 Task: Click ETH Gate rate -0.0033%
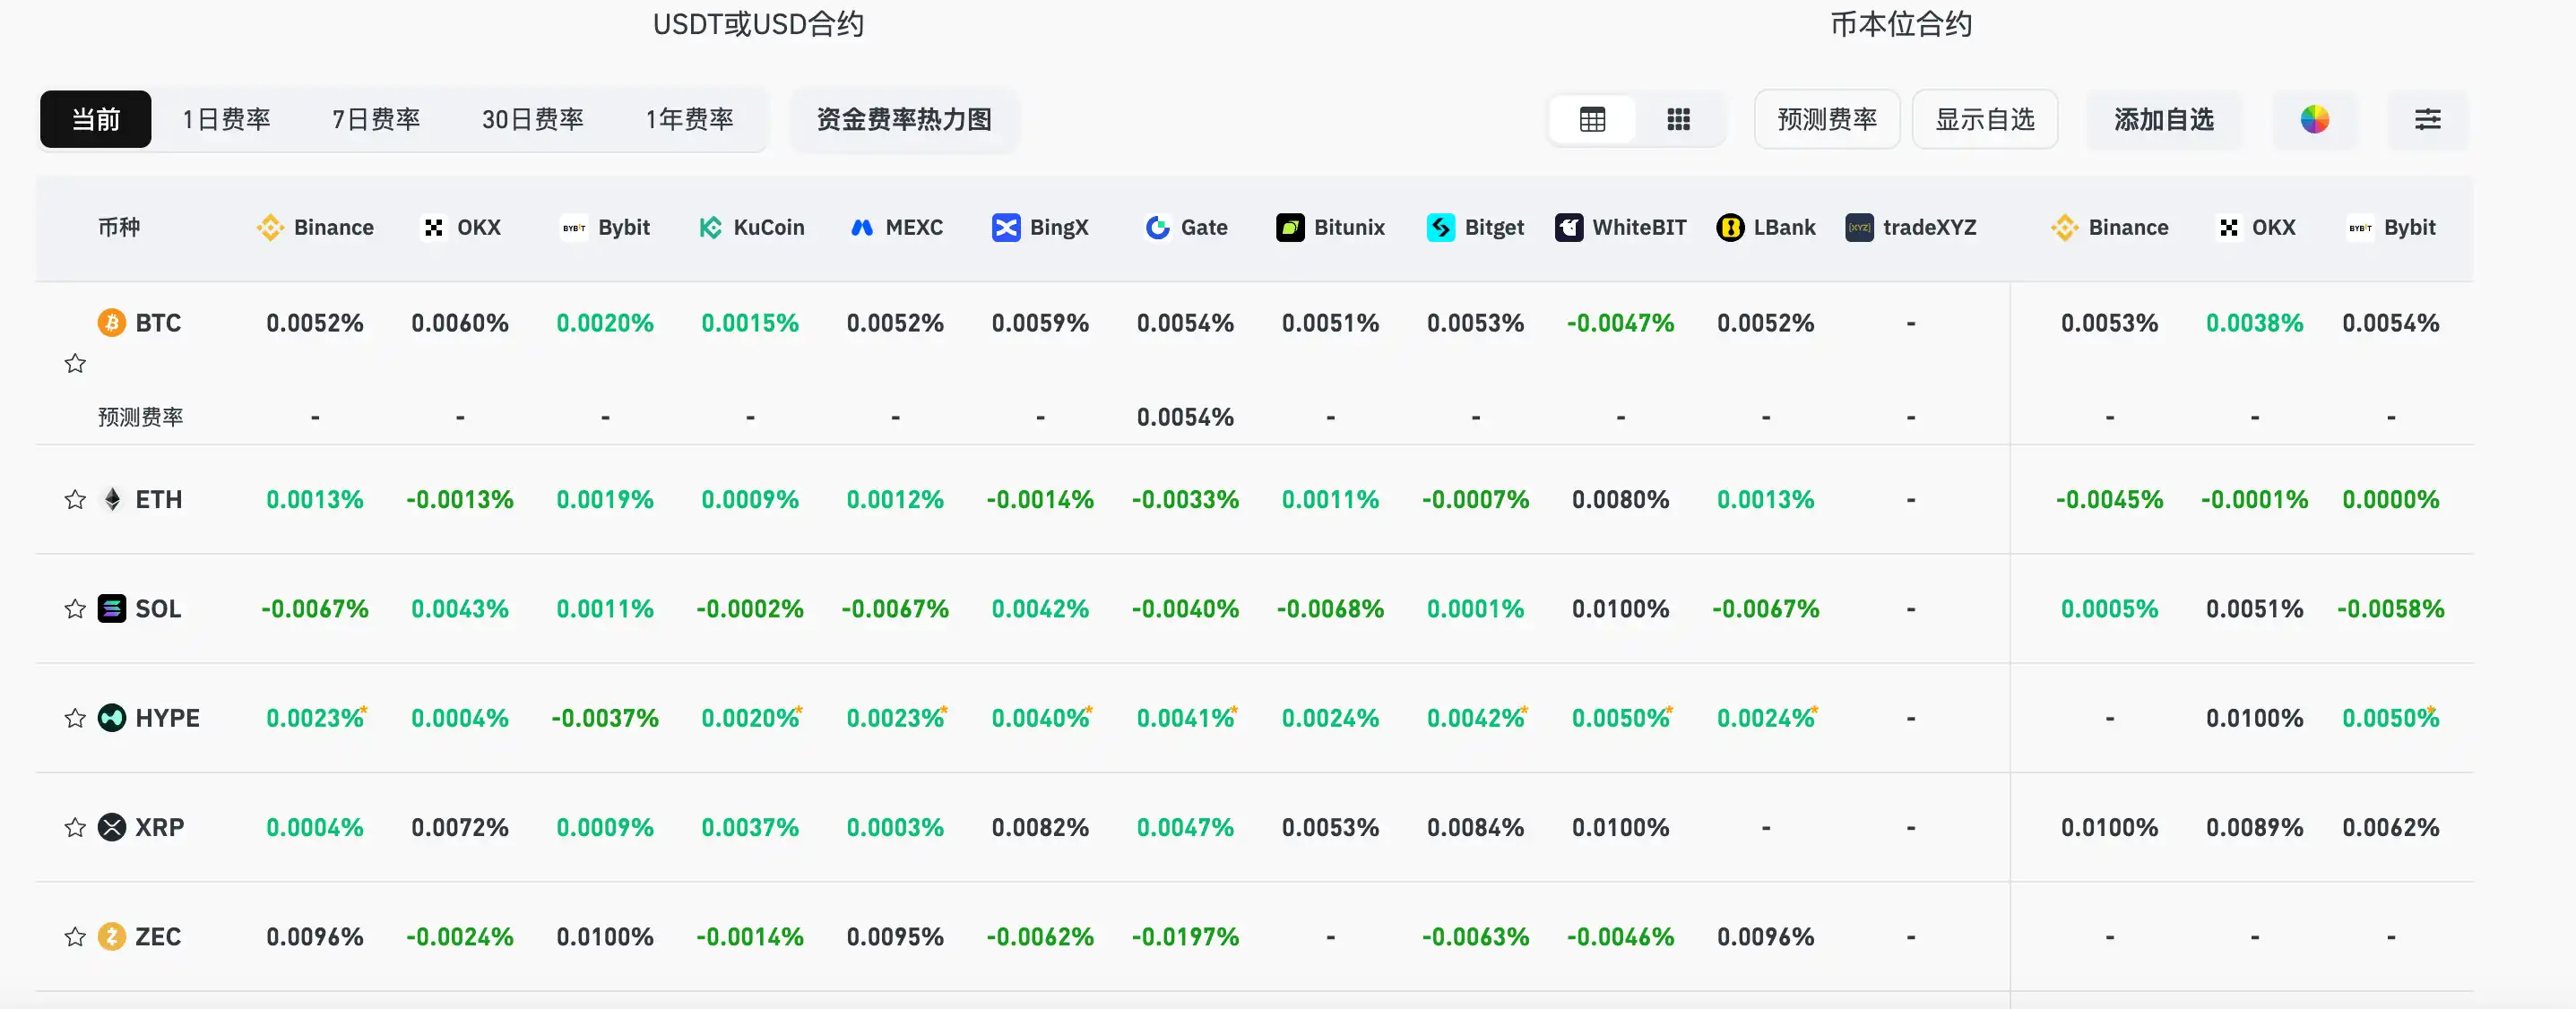(1185, 500)
